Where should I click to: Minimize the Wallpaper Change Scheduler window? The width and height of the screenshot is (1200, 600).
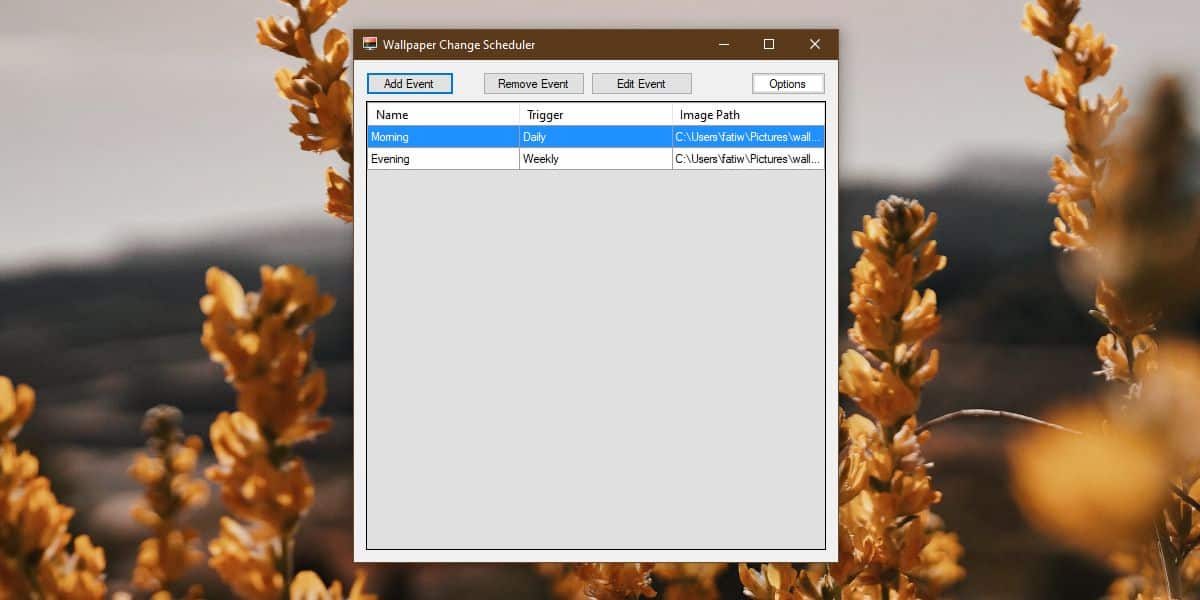click(723, 44)
